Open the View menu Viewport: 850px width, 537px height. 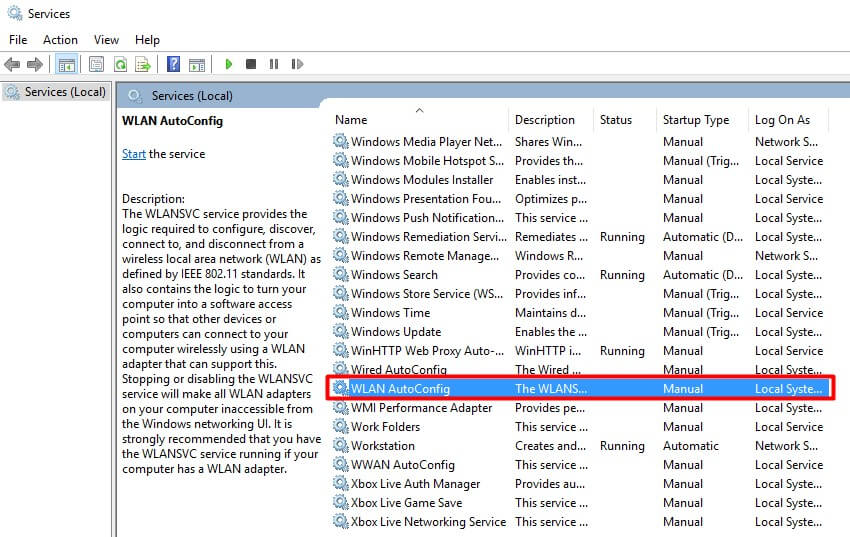(x=106, y=40)
